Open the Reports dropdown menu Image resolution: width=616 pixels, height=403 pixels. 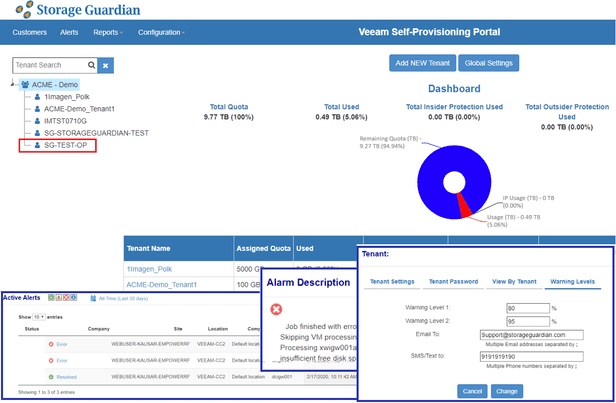pos(108,32)
